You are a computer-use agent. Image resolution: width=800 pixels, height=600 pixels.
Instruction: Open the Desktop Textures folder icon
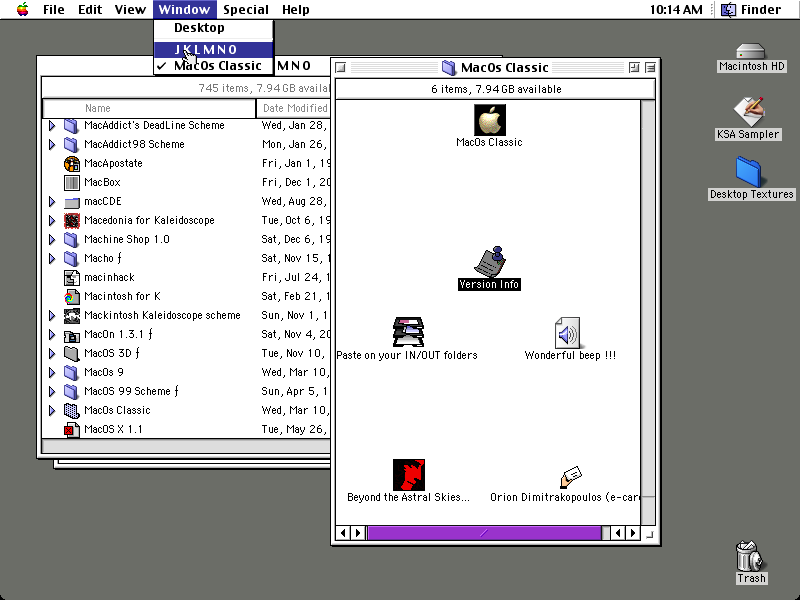[x=748, y=172]
